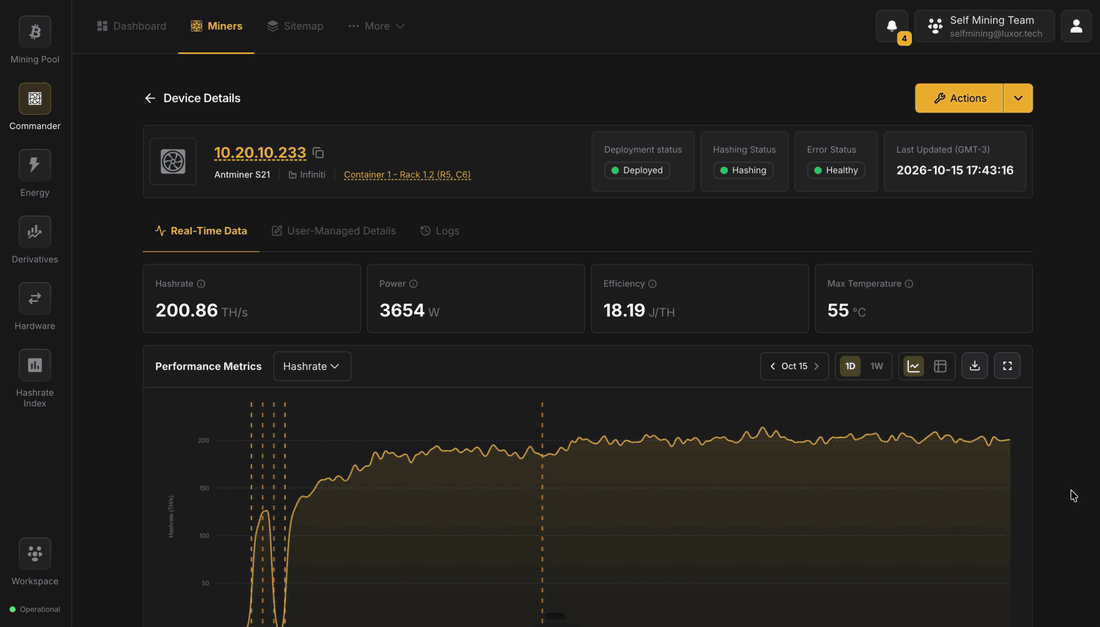
Task: Click Infiniti folder label
Action: coord(307,175)
